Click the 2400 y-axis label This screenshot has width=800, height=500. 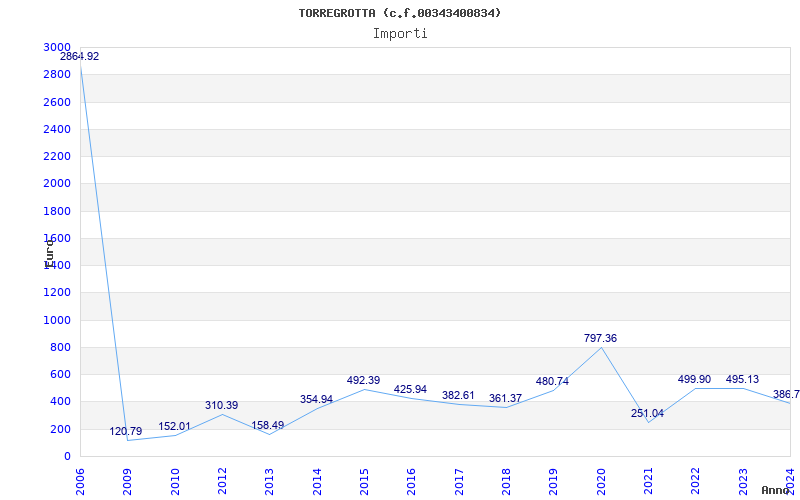click(57, 129)
